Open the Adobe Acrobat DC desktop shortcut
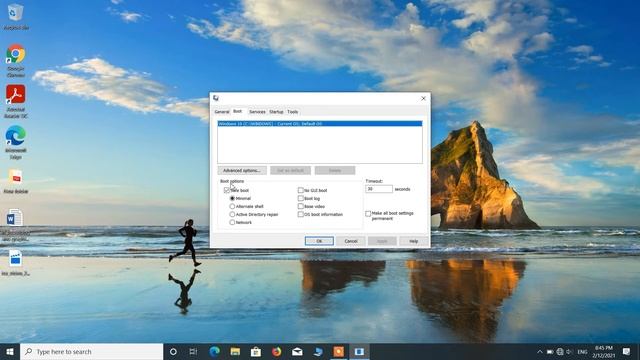The image size is (640, 360). coord(16,101)
